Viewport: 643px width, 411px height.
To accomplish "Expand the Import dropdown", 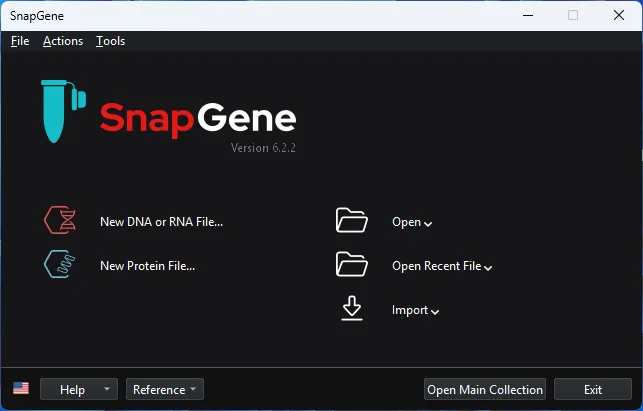I will point(415,310).
